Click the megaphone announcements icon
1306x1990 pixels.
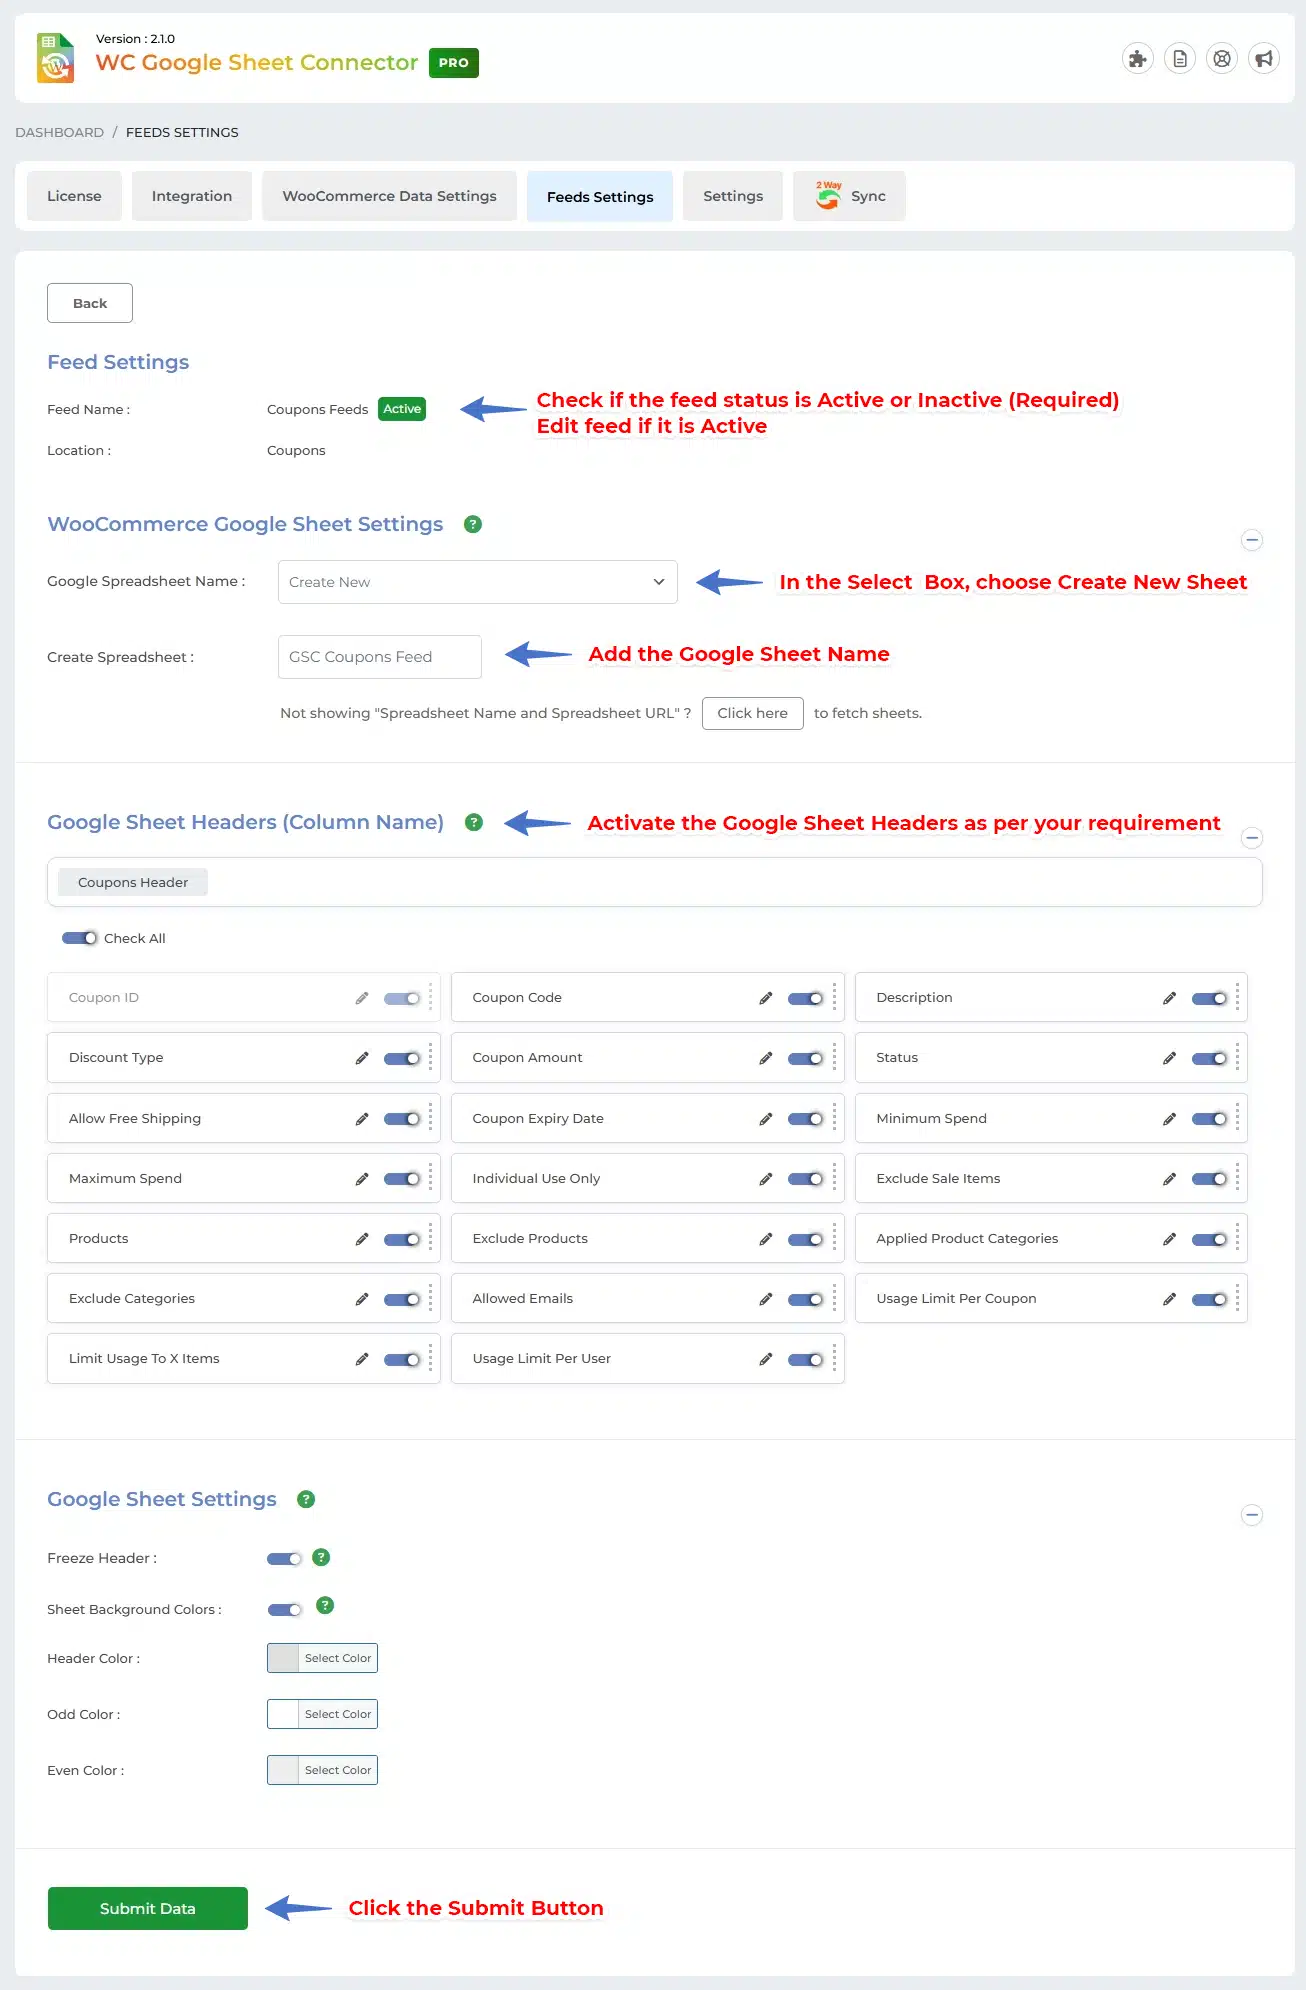click(x=1264, y=59)
